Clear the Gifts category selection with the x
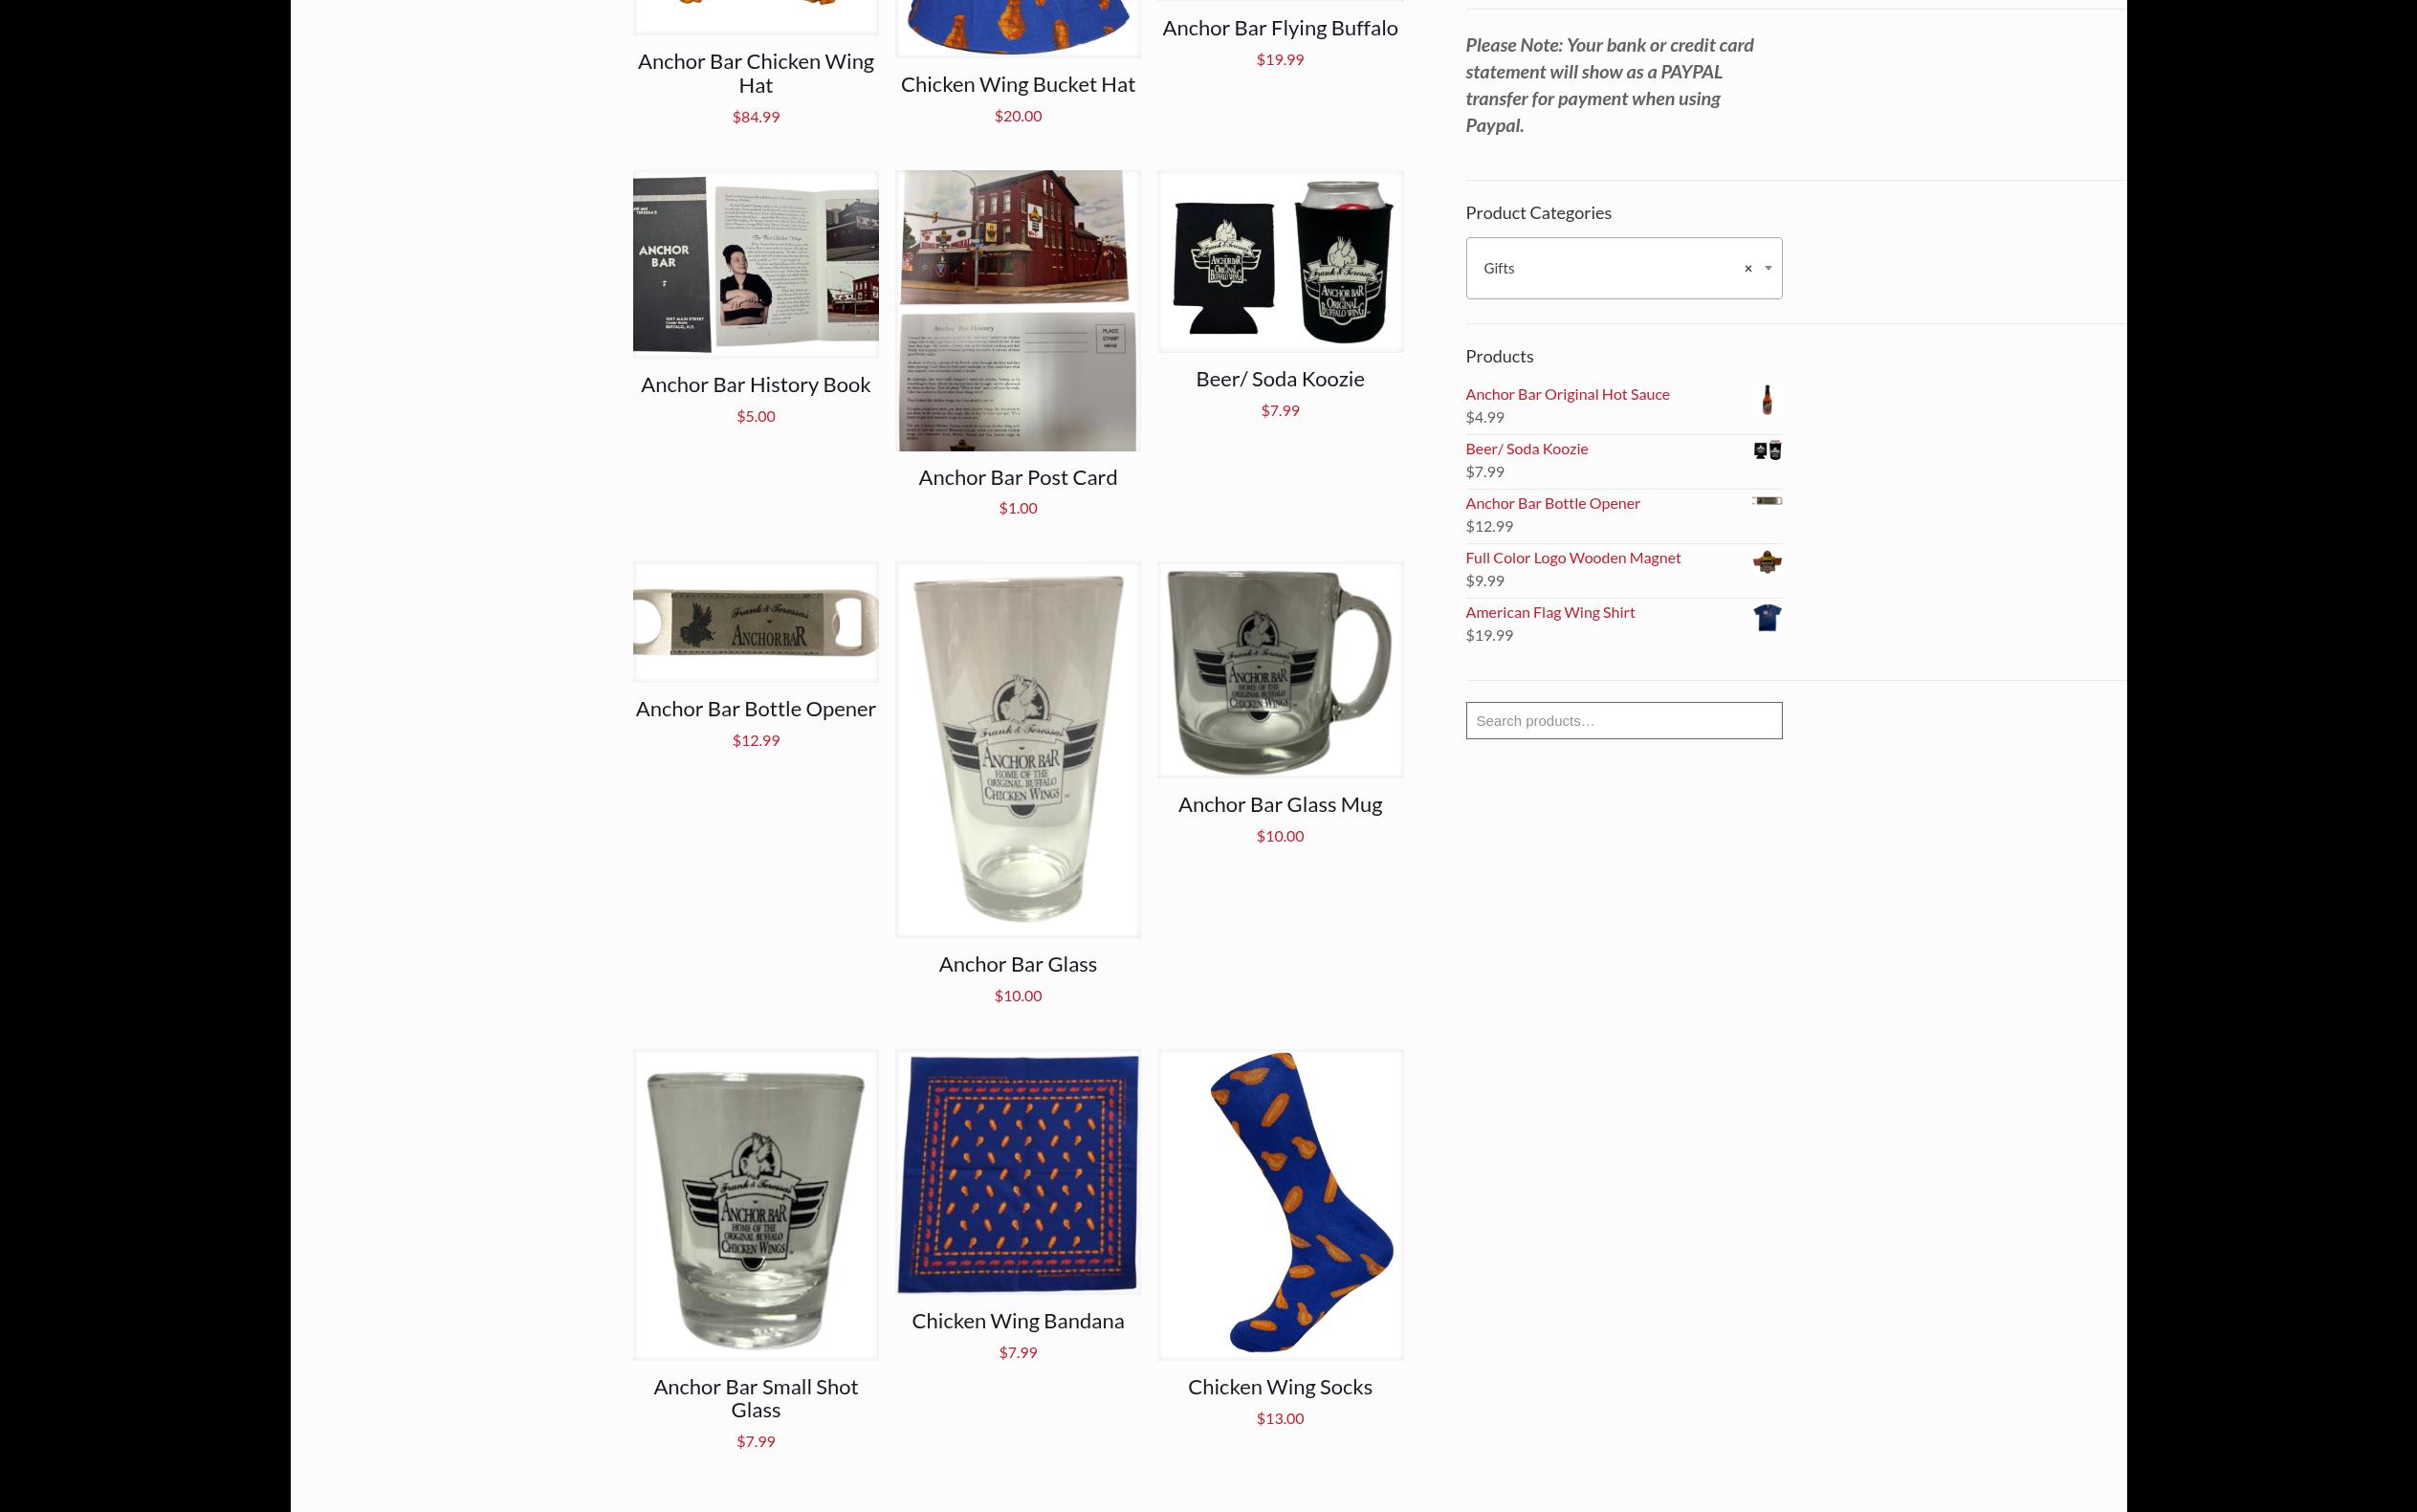2417x1512 pixels. [1748, 268]
